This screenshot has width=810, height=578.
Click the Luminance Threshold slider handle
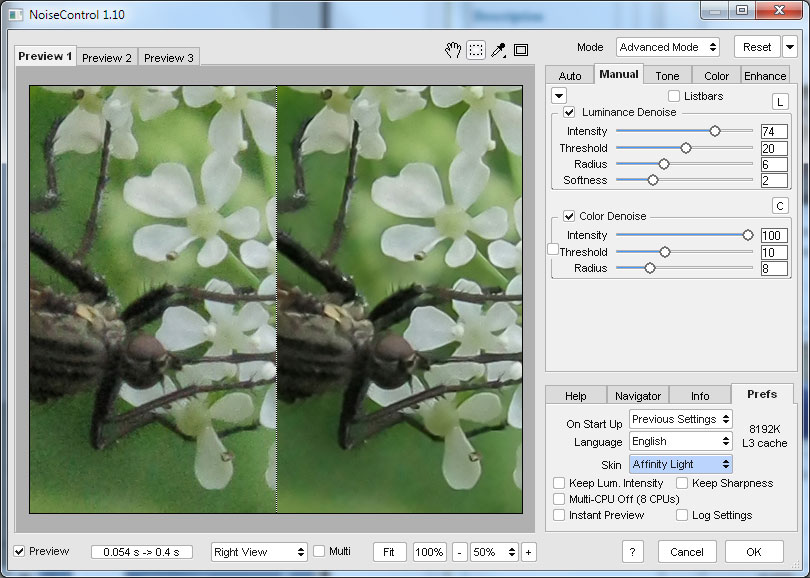(x=686, y=148)
